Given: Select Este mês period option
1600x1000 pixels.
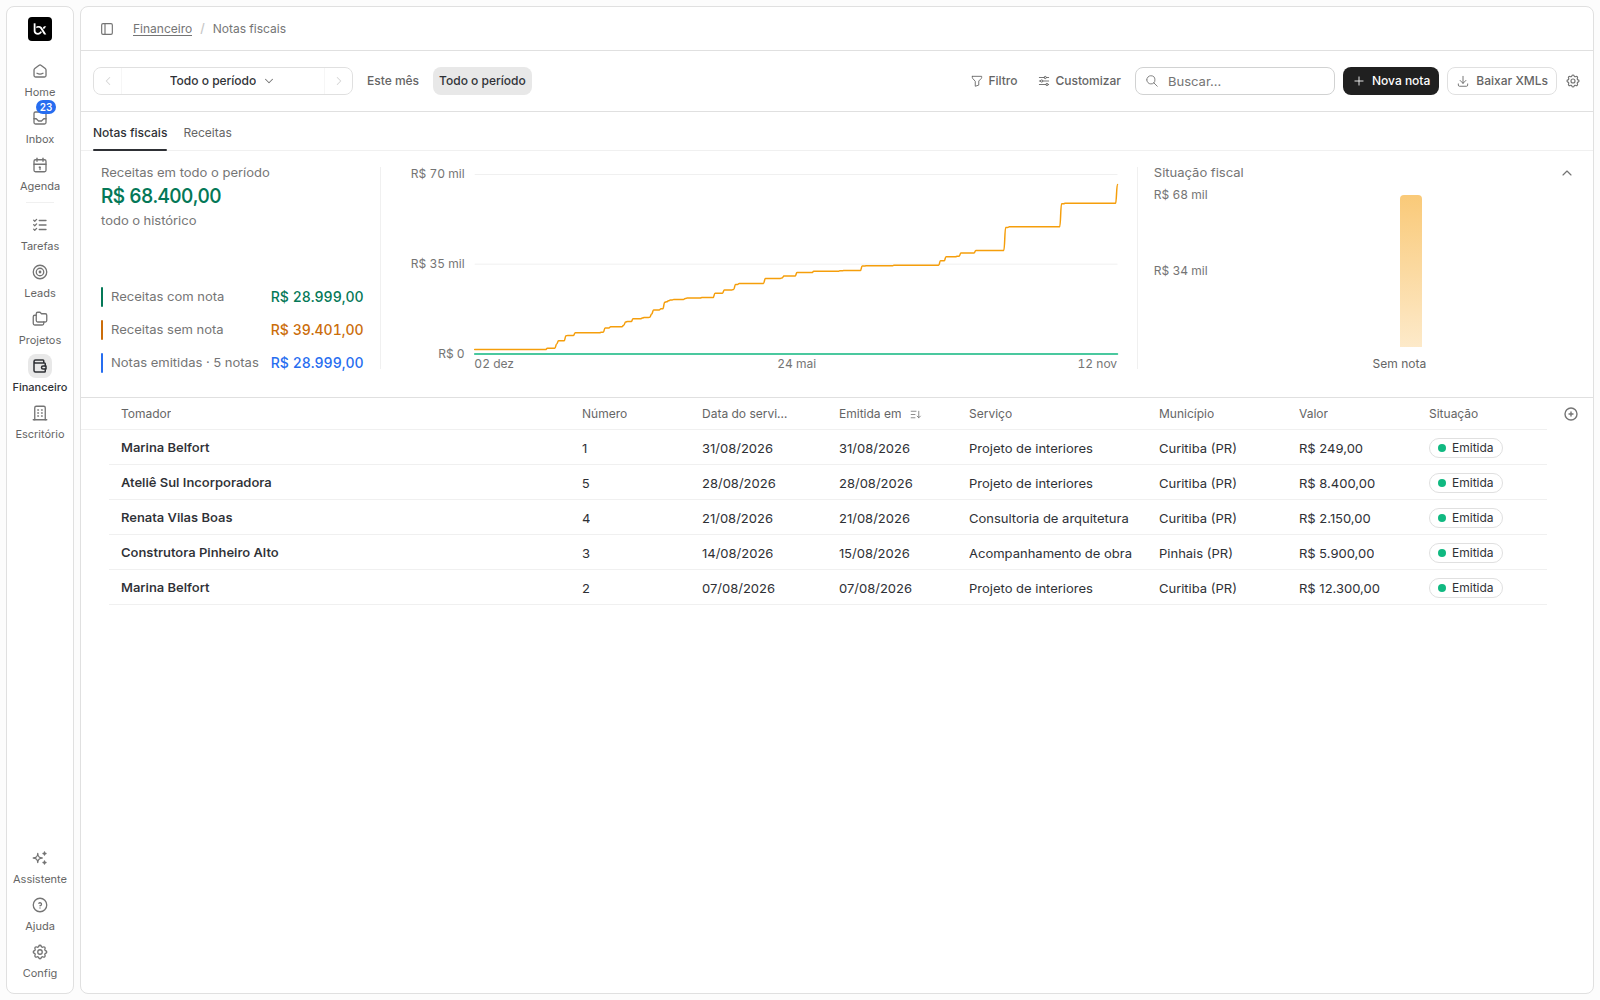Looking at the screenshot, I should 393,81.
